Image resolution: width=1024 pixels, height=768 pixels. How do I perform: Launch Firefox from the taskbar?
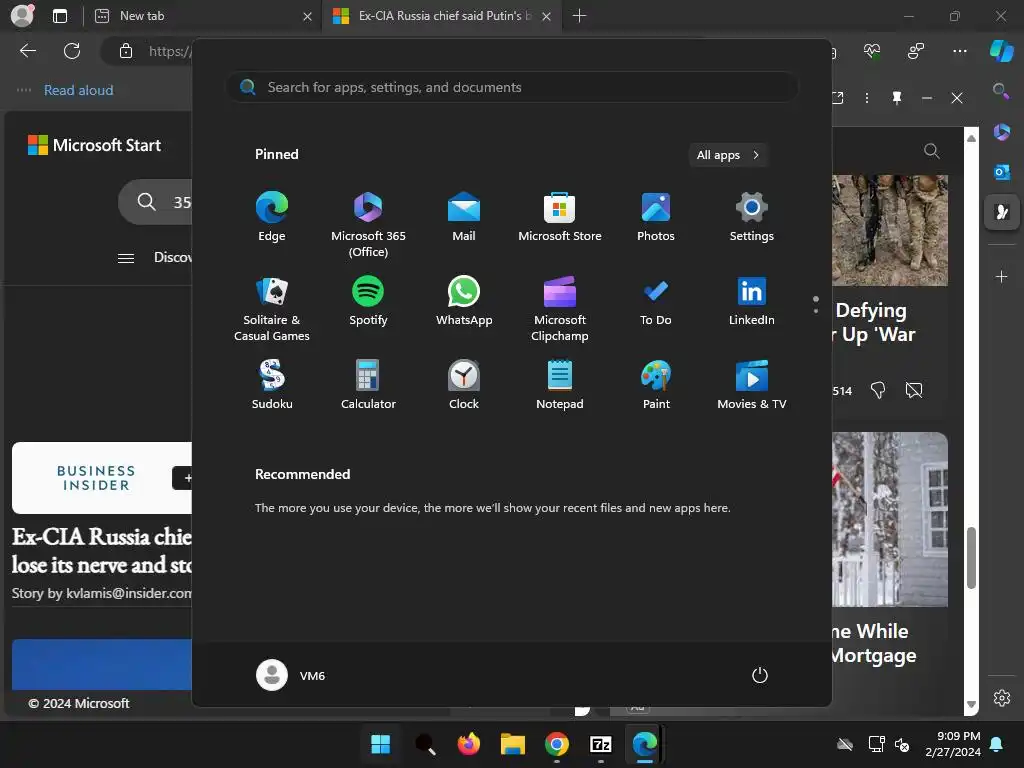[x=468, y=744]
